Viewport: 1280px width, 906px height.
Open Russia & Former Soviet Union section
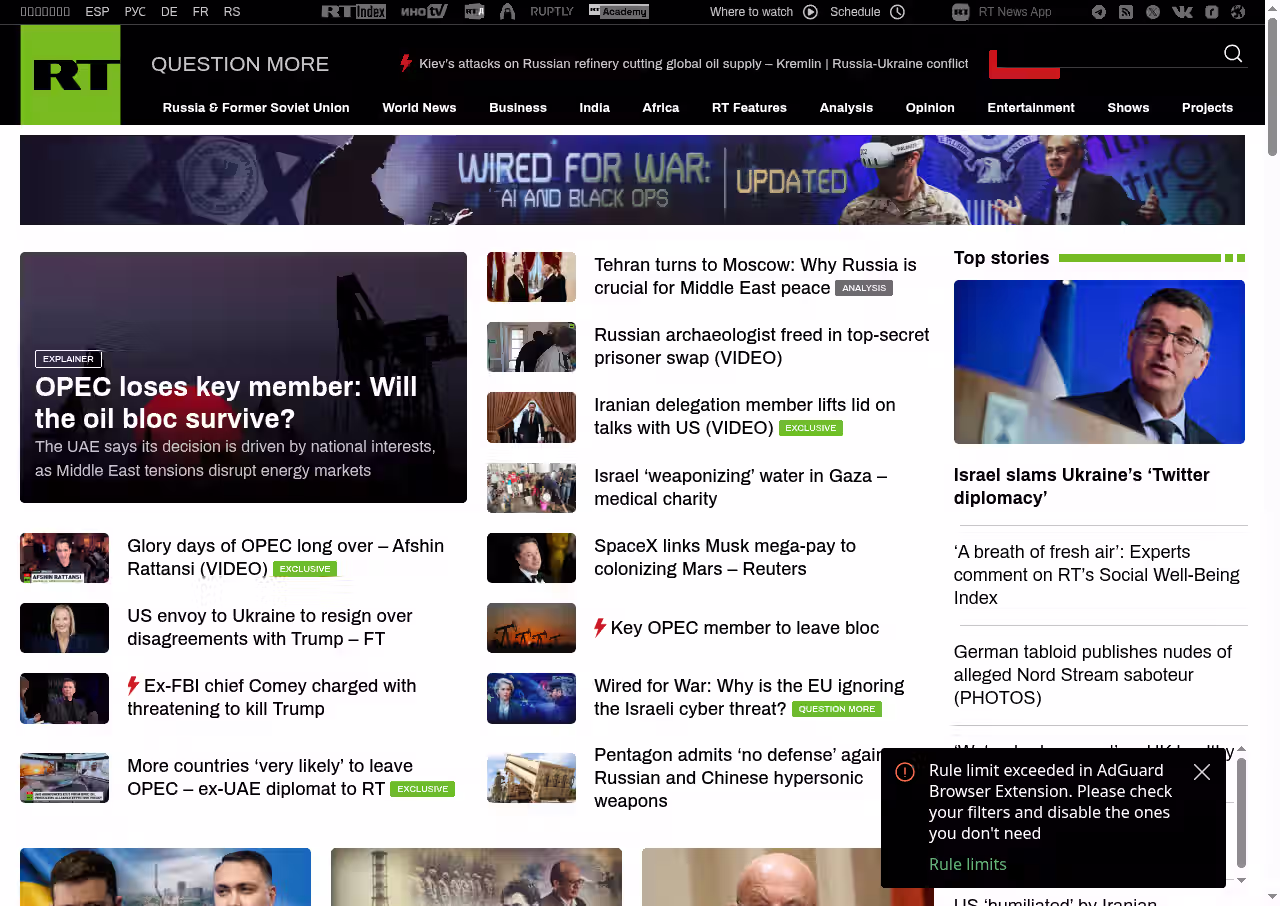pyautogui.click(x=256, y=108)
